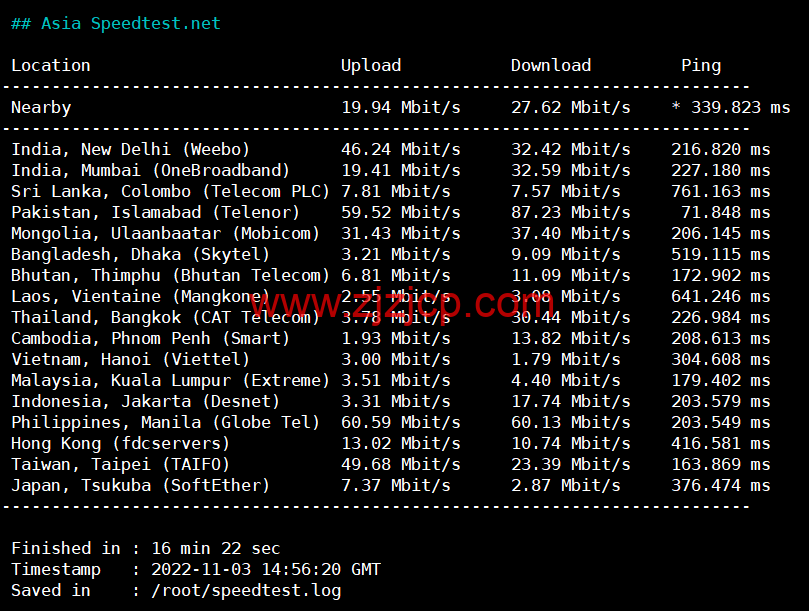Select the Ping column header
809x611 pixels.
(x=700, y=65)
